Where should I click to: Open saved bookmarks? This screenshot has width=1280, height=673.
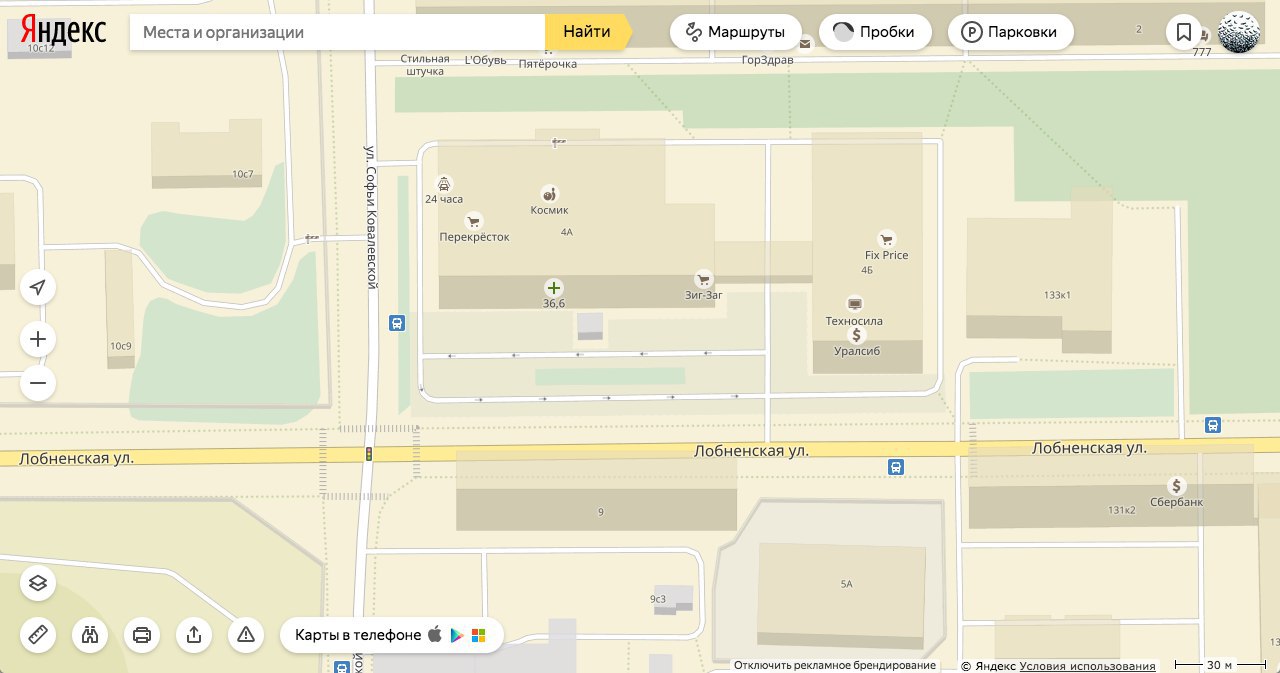coord(1184,32)
